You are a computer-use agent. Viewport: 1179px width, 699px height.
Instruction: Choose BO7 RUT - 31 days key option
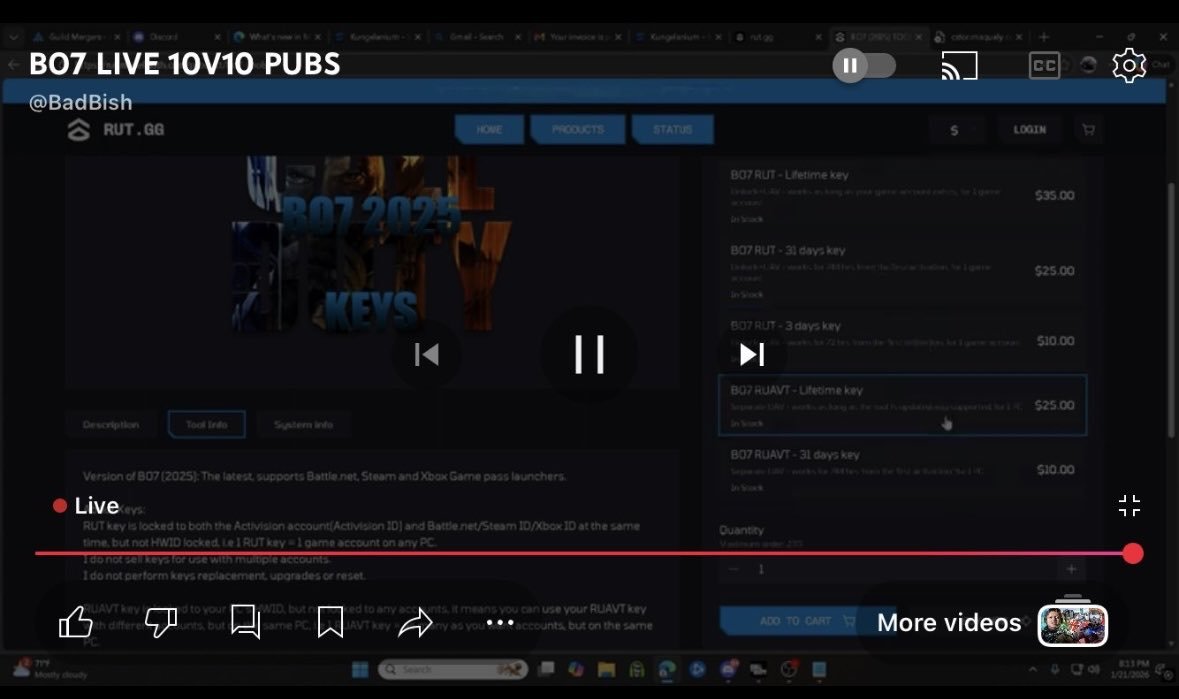click(x=902, y=271)
